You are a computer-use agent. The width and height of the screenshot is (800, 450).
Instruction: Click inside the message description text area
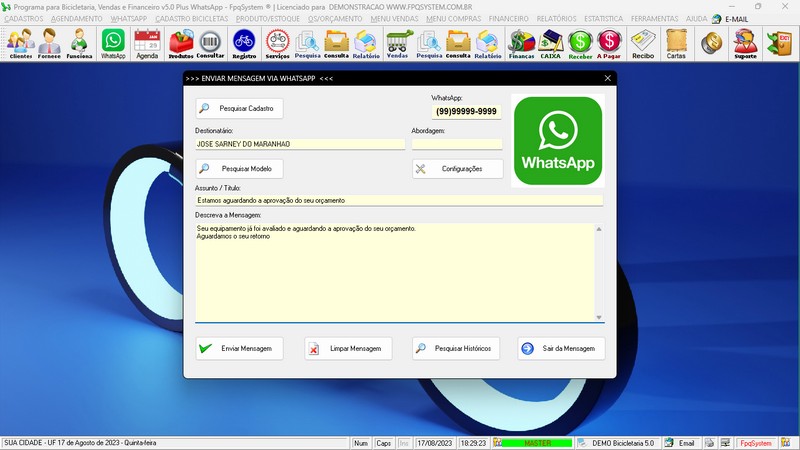pyautogui.click(x=395, y=272)
